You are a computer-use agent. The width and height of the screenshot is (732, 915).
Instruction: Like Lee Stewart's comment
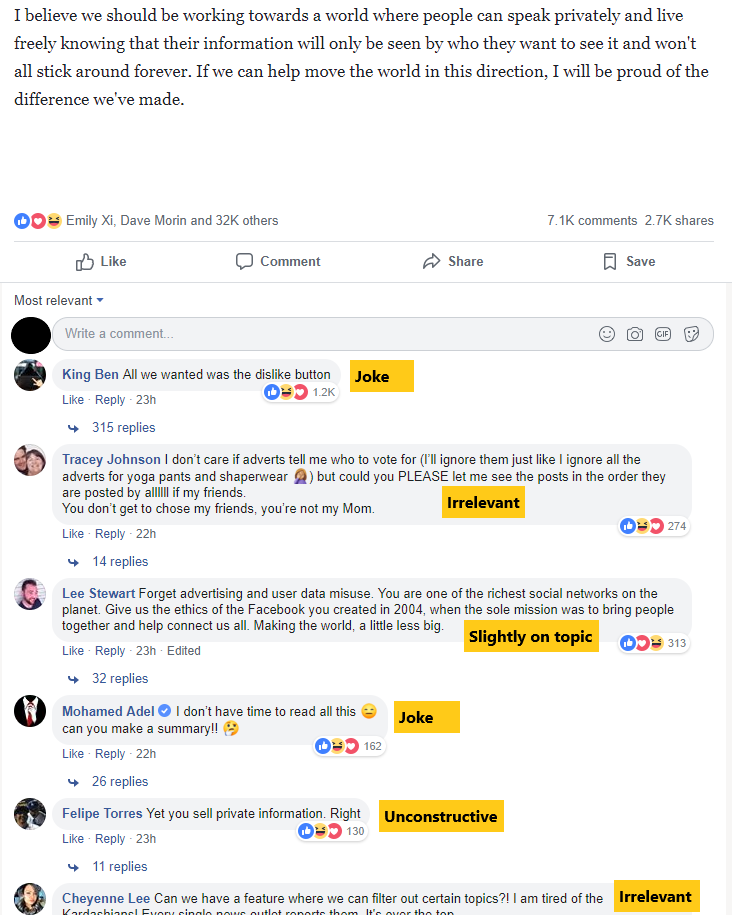coord(73,651)
